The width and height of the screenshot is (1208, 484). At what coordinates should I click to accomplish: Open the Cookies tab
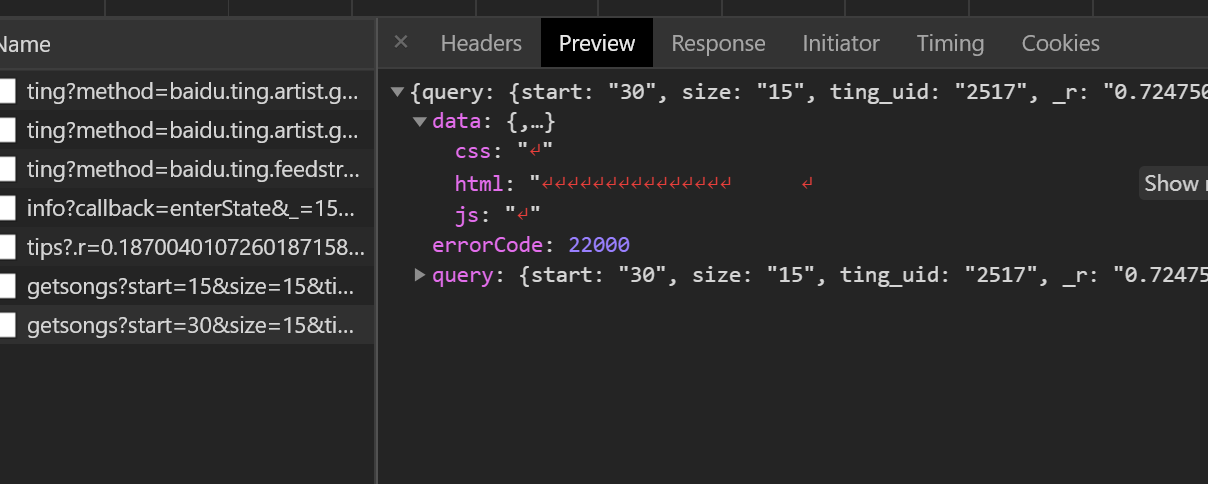pos(1060,43)
